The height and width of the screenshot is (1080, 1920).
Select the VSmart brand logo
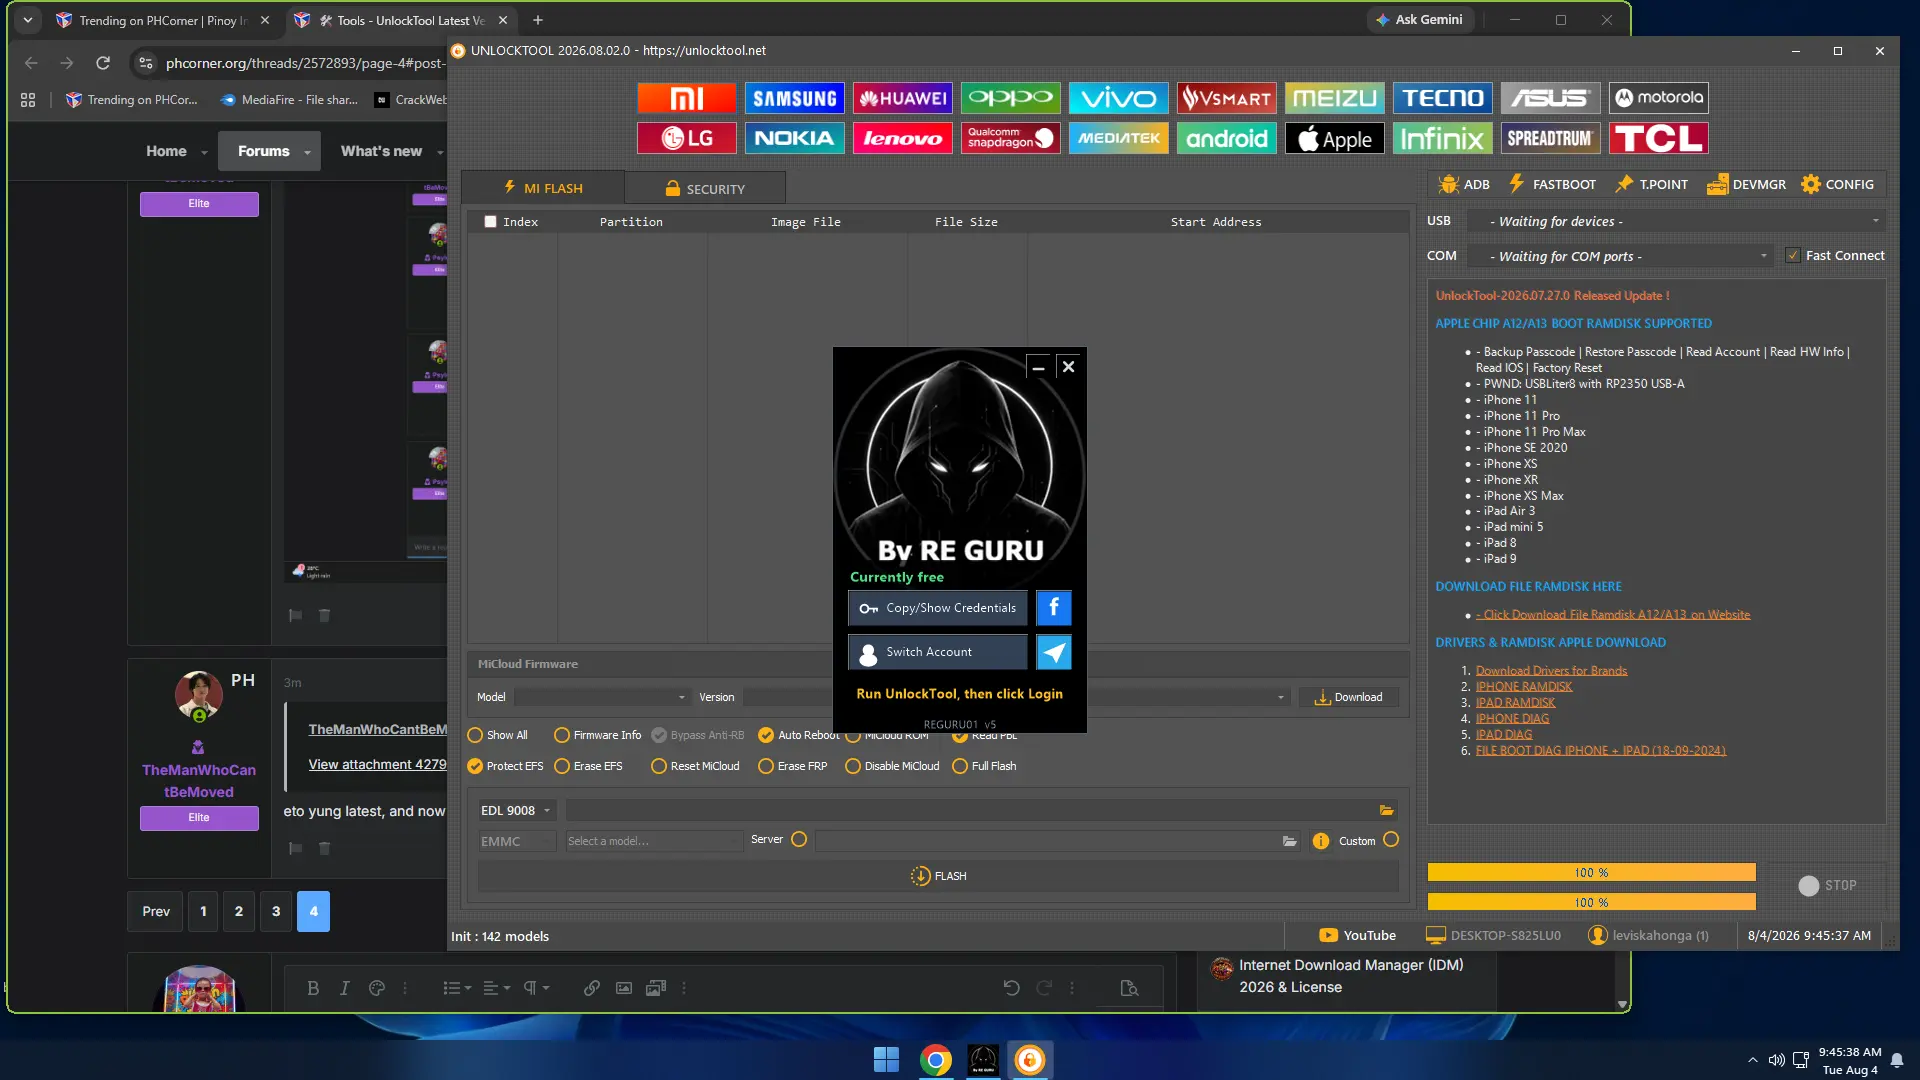1227,98
